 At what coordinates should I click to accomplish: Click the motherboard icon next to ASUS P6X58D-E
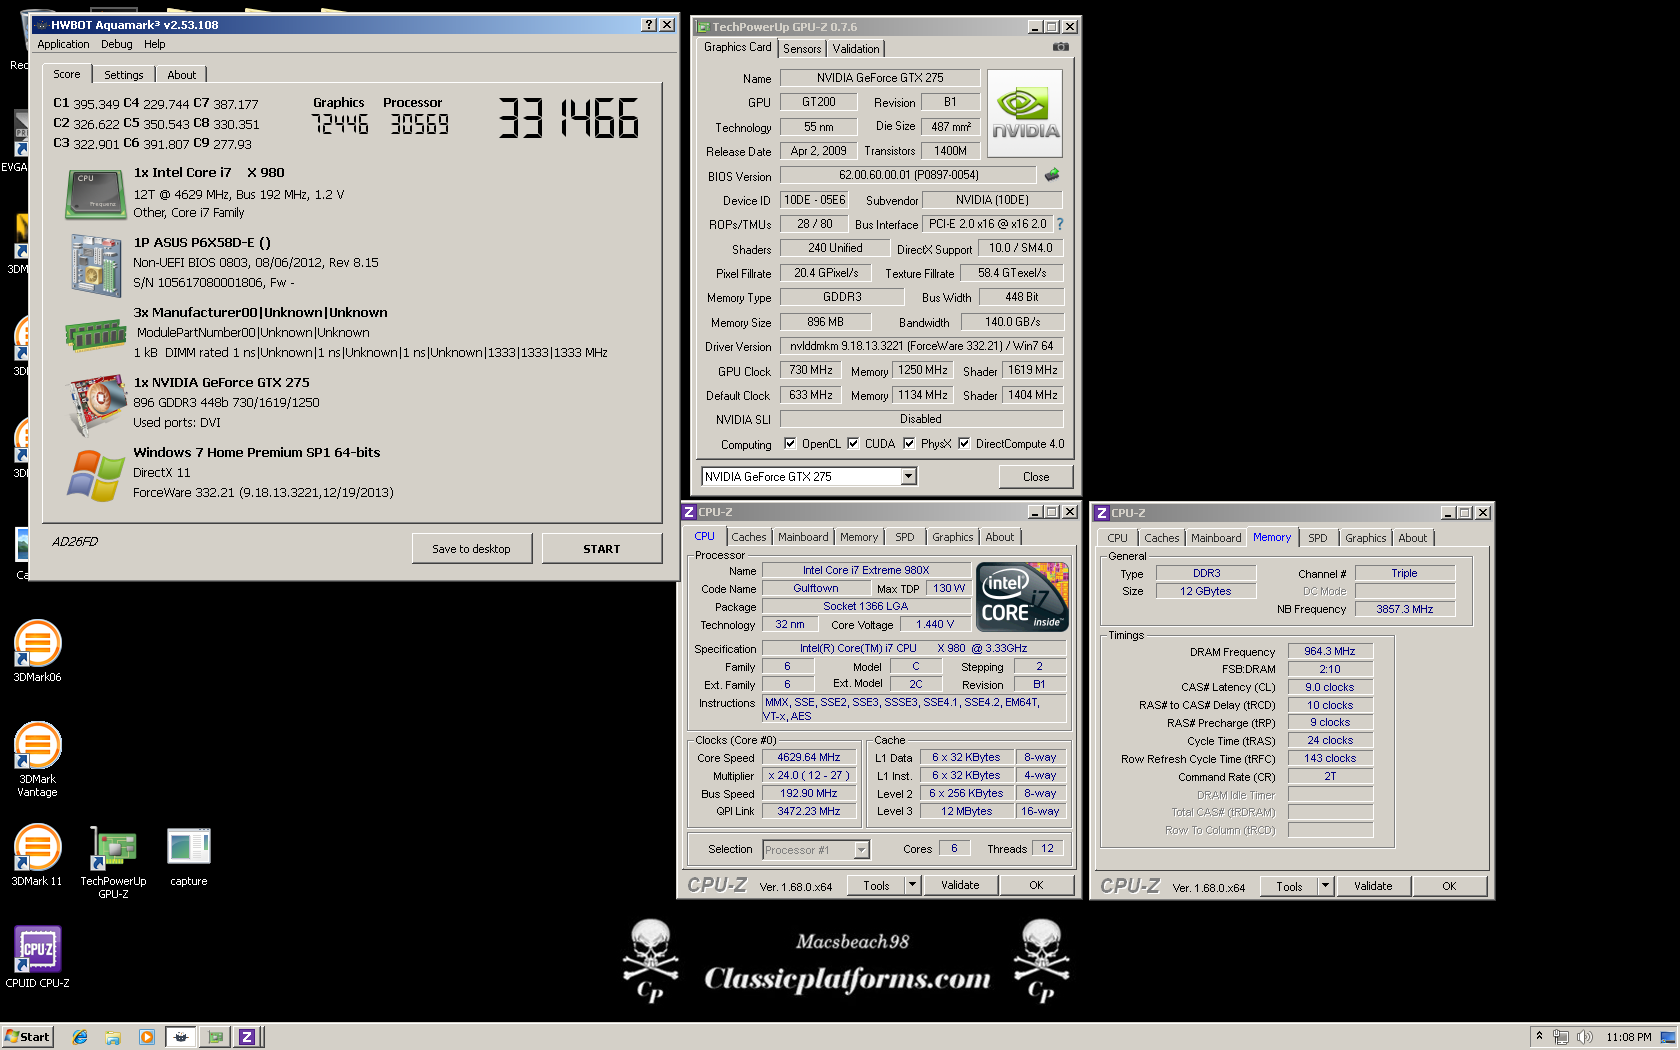(96, 265)
